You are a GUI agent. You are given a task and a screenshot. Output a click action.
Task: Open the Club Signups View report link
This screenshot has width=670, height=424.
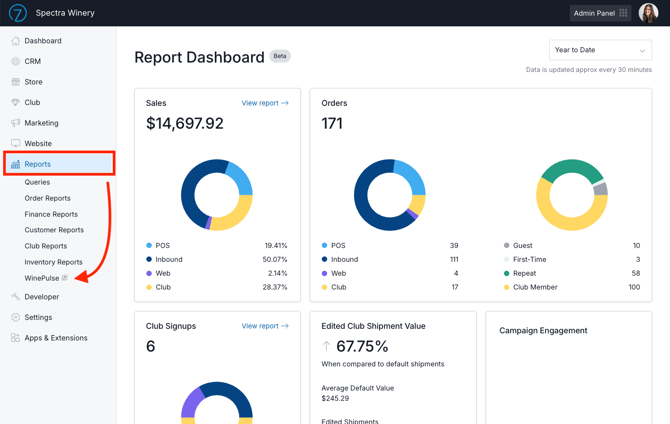tap(265, 326)
